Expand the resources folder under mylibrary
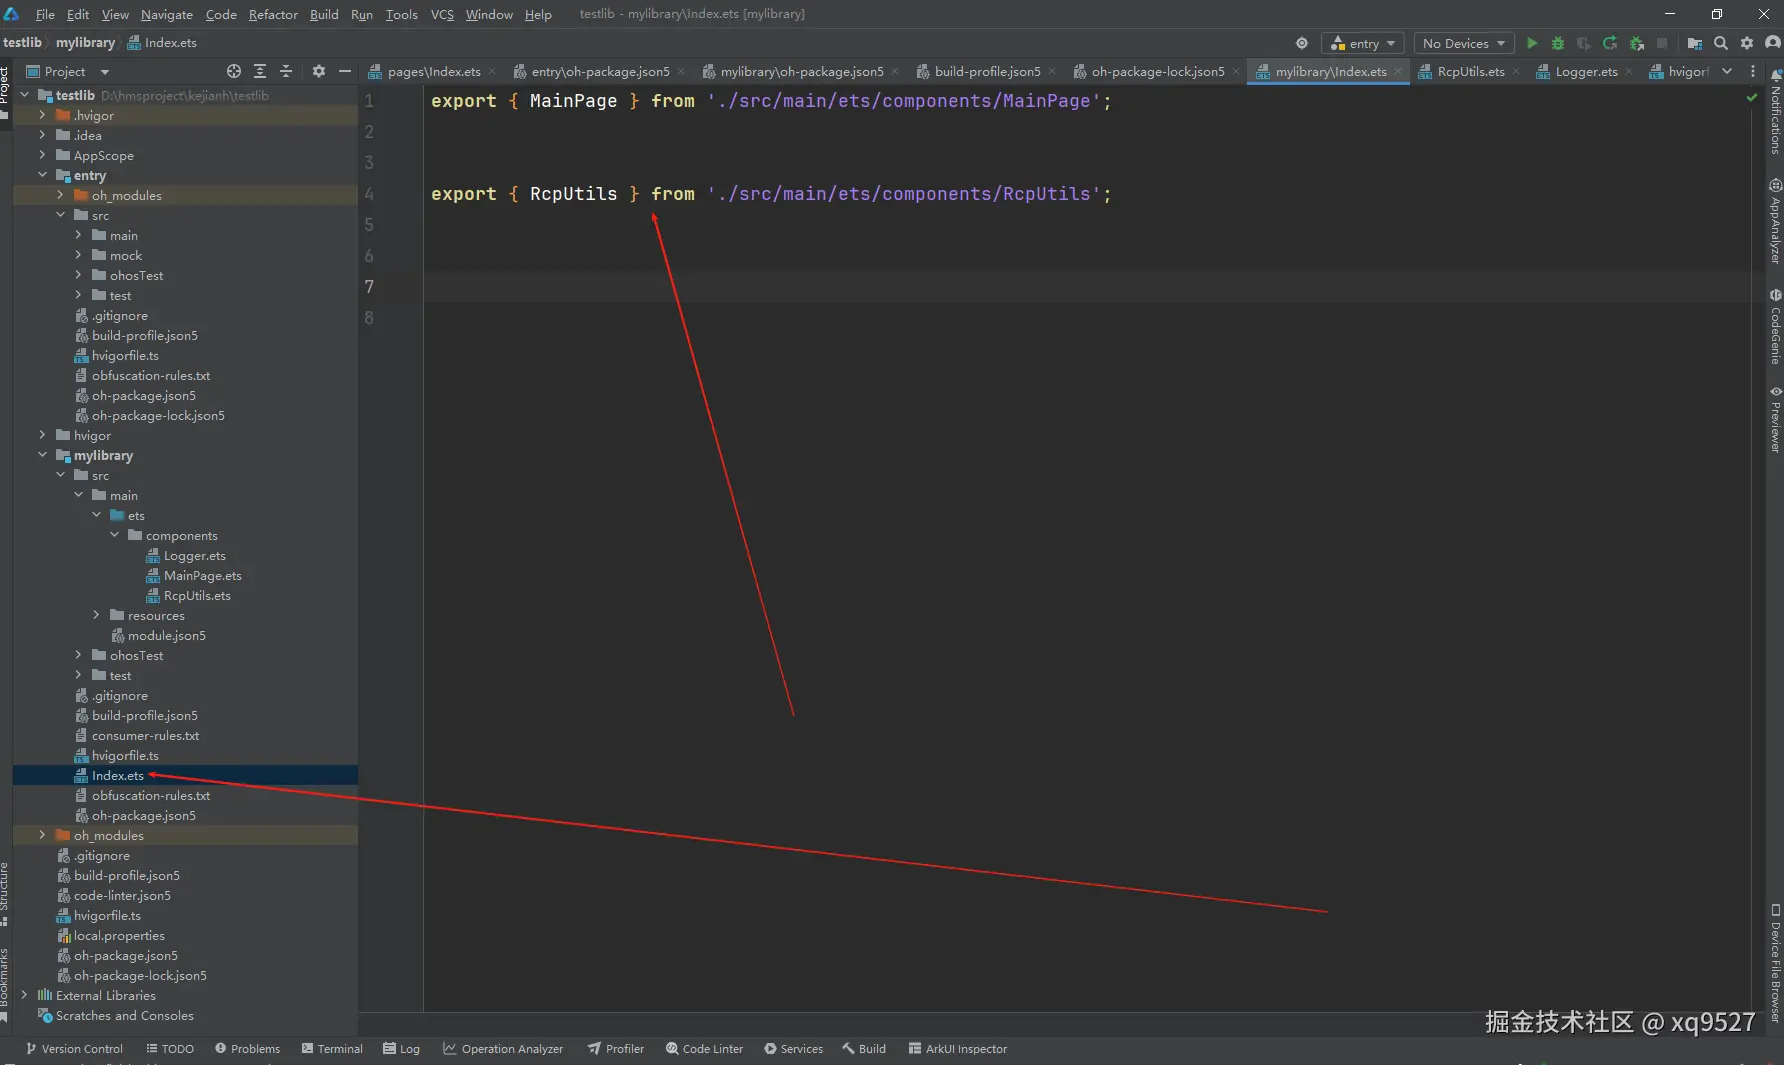This screenshot has width=1784, height=1065. (x=96, y=615)
